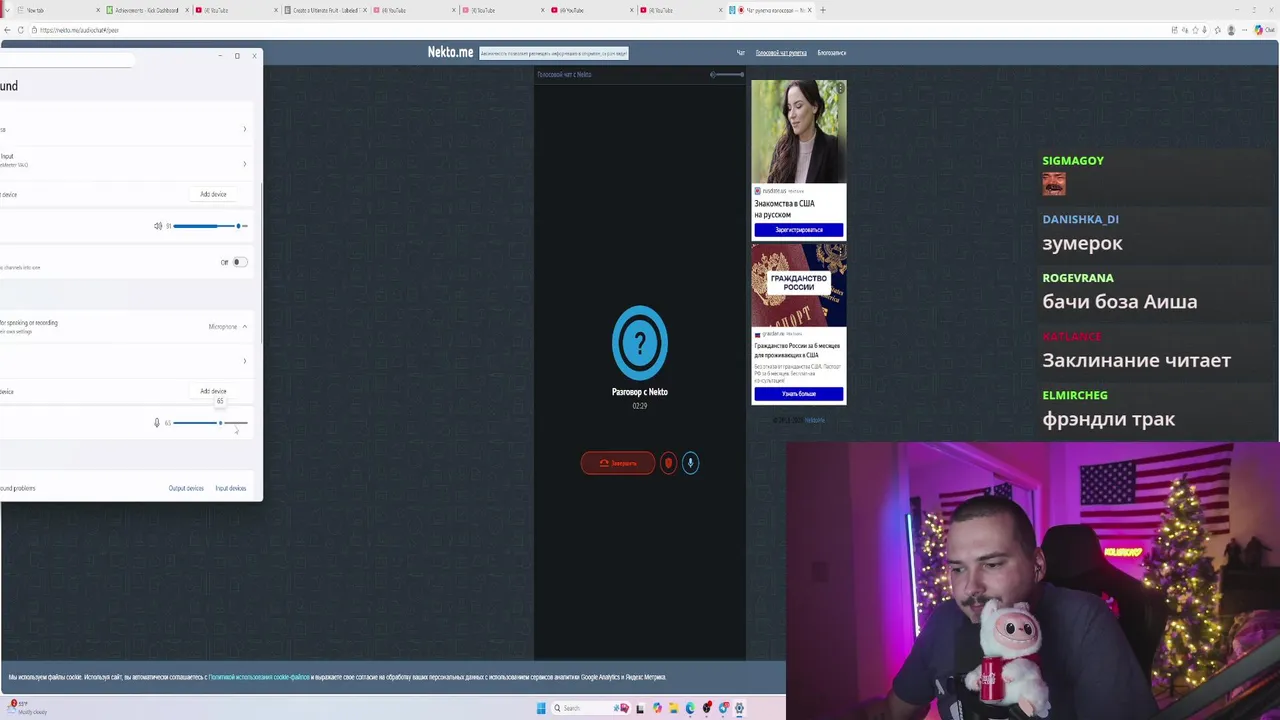This screenshot has height=720, width=1280.
Task: Click the red shield report button
Action: [x=669, y=463]
